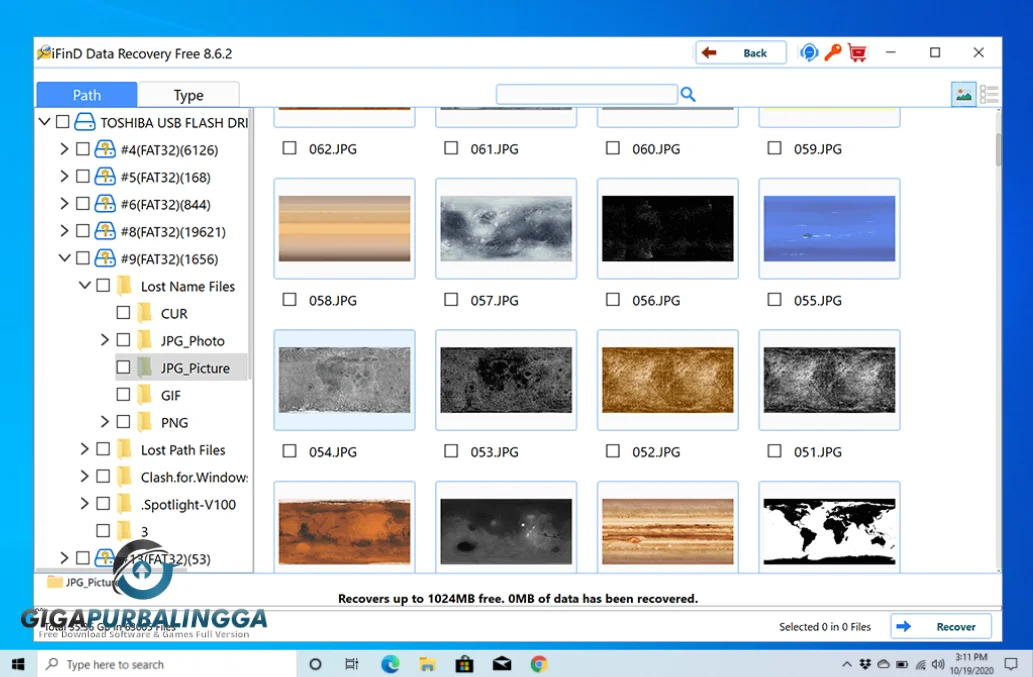Expand the #4(FAT32)(6126) partition

[65, 149]
